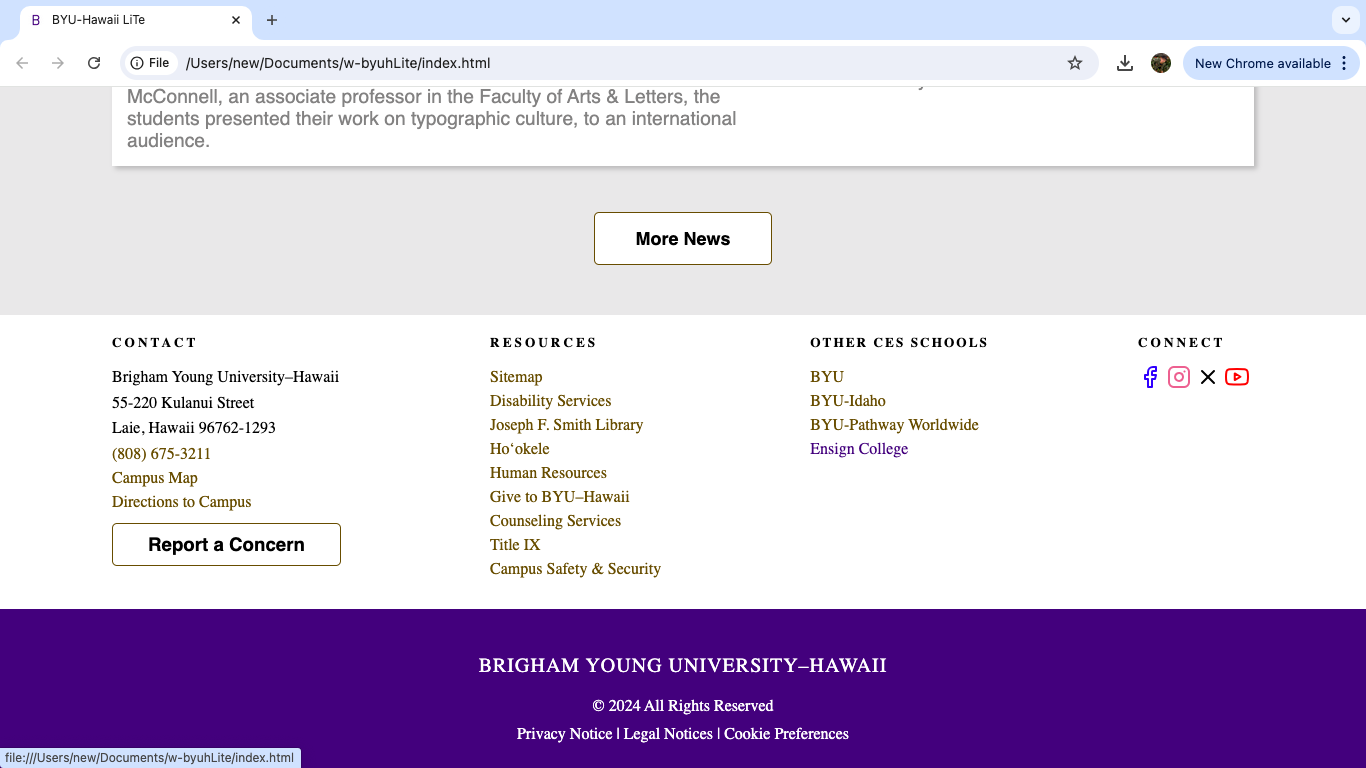The height and width of the screenshot is (768, 1366).
Task: Open a new tab with plus icon
Action: pos(272,20)
